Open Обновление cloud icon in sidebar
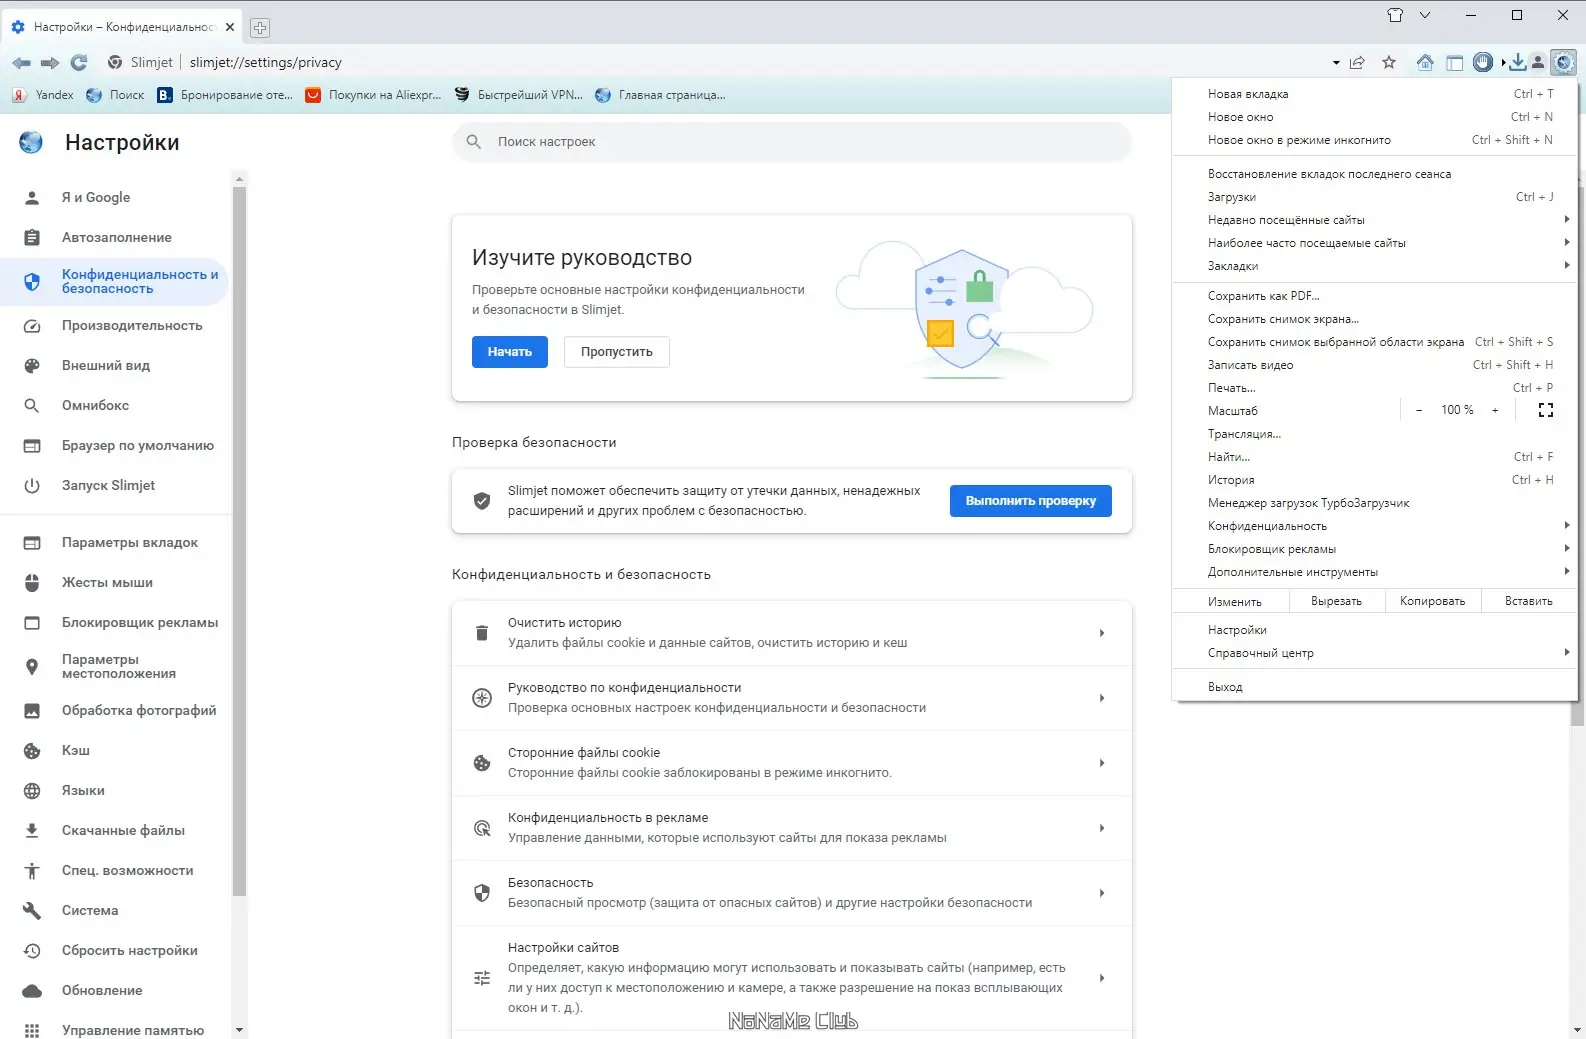The width and height of the screenshot is (1586, 1039). [32, 990]
